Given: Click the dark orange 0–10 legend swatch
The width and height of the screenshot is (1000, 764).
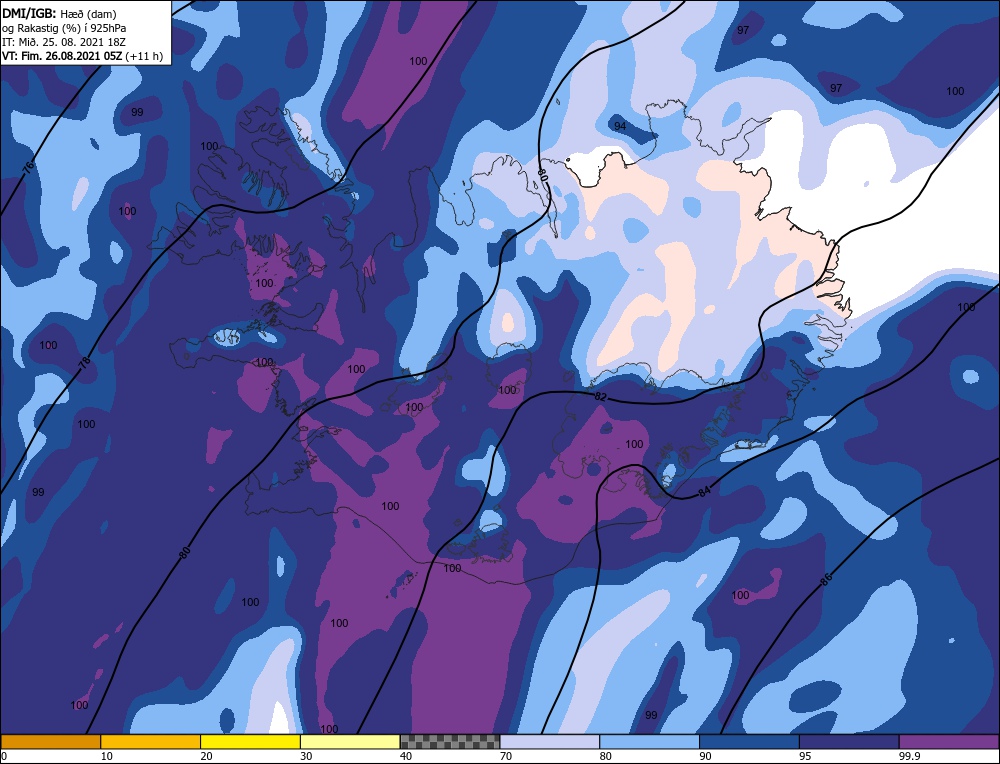Looking at the screenshot, I should [x=50, y=742].
